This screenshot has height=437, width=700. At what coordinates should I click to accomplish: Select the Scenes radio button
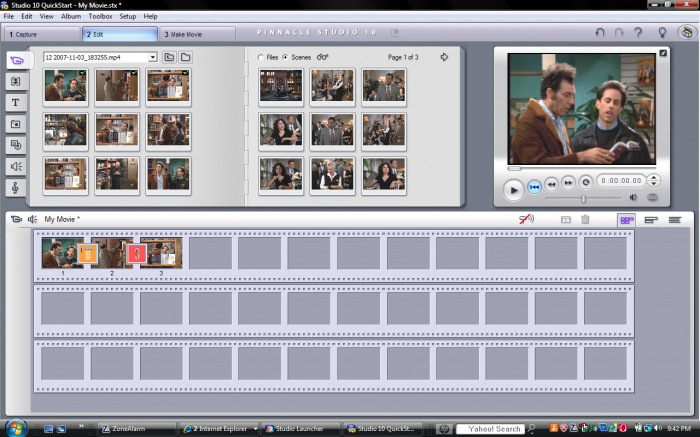click(285, 57)
